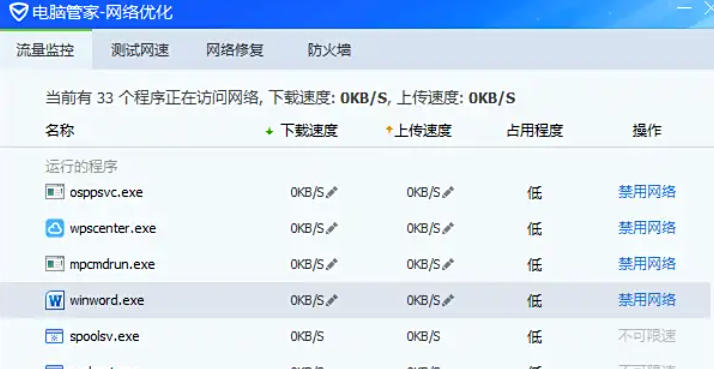Screen dimensions: 714x369
Task: Select the osppsvc.exe row name
Action: pyautogui.click(x=106, y=192)
